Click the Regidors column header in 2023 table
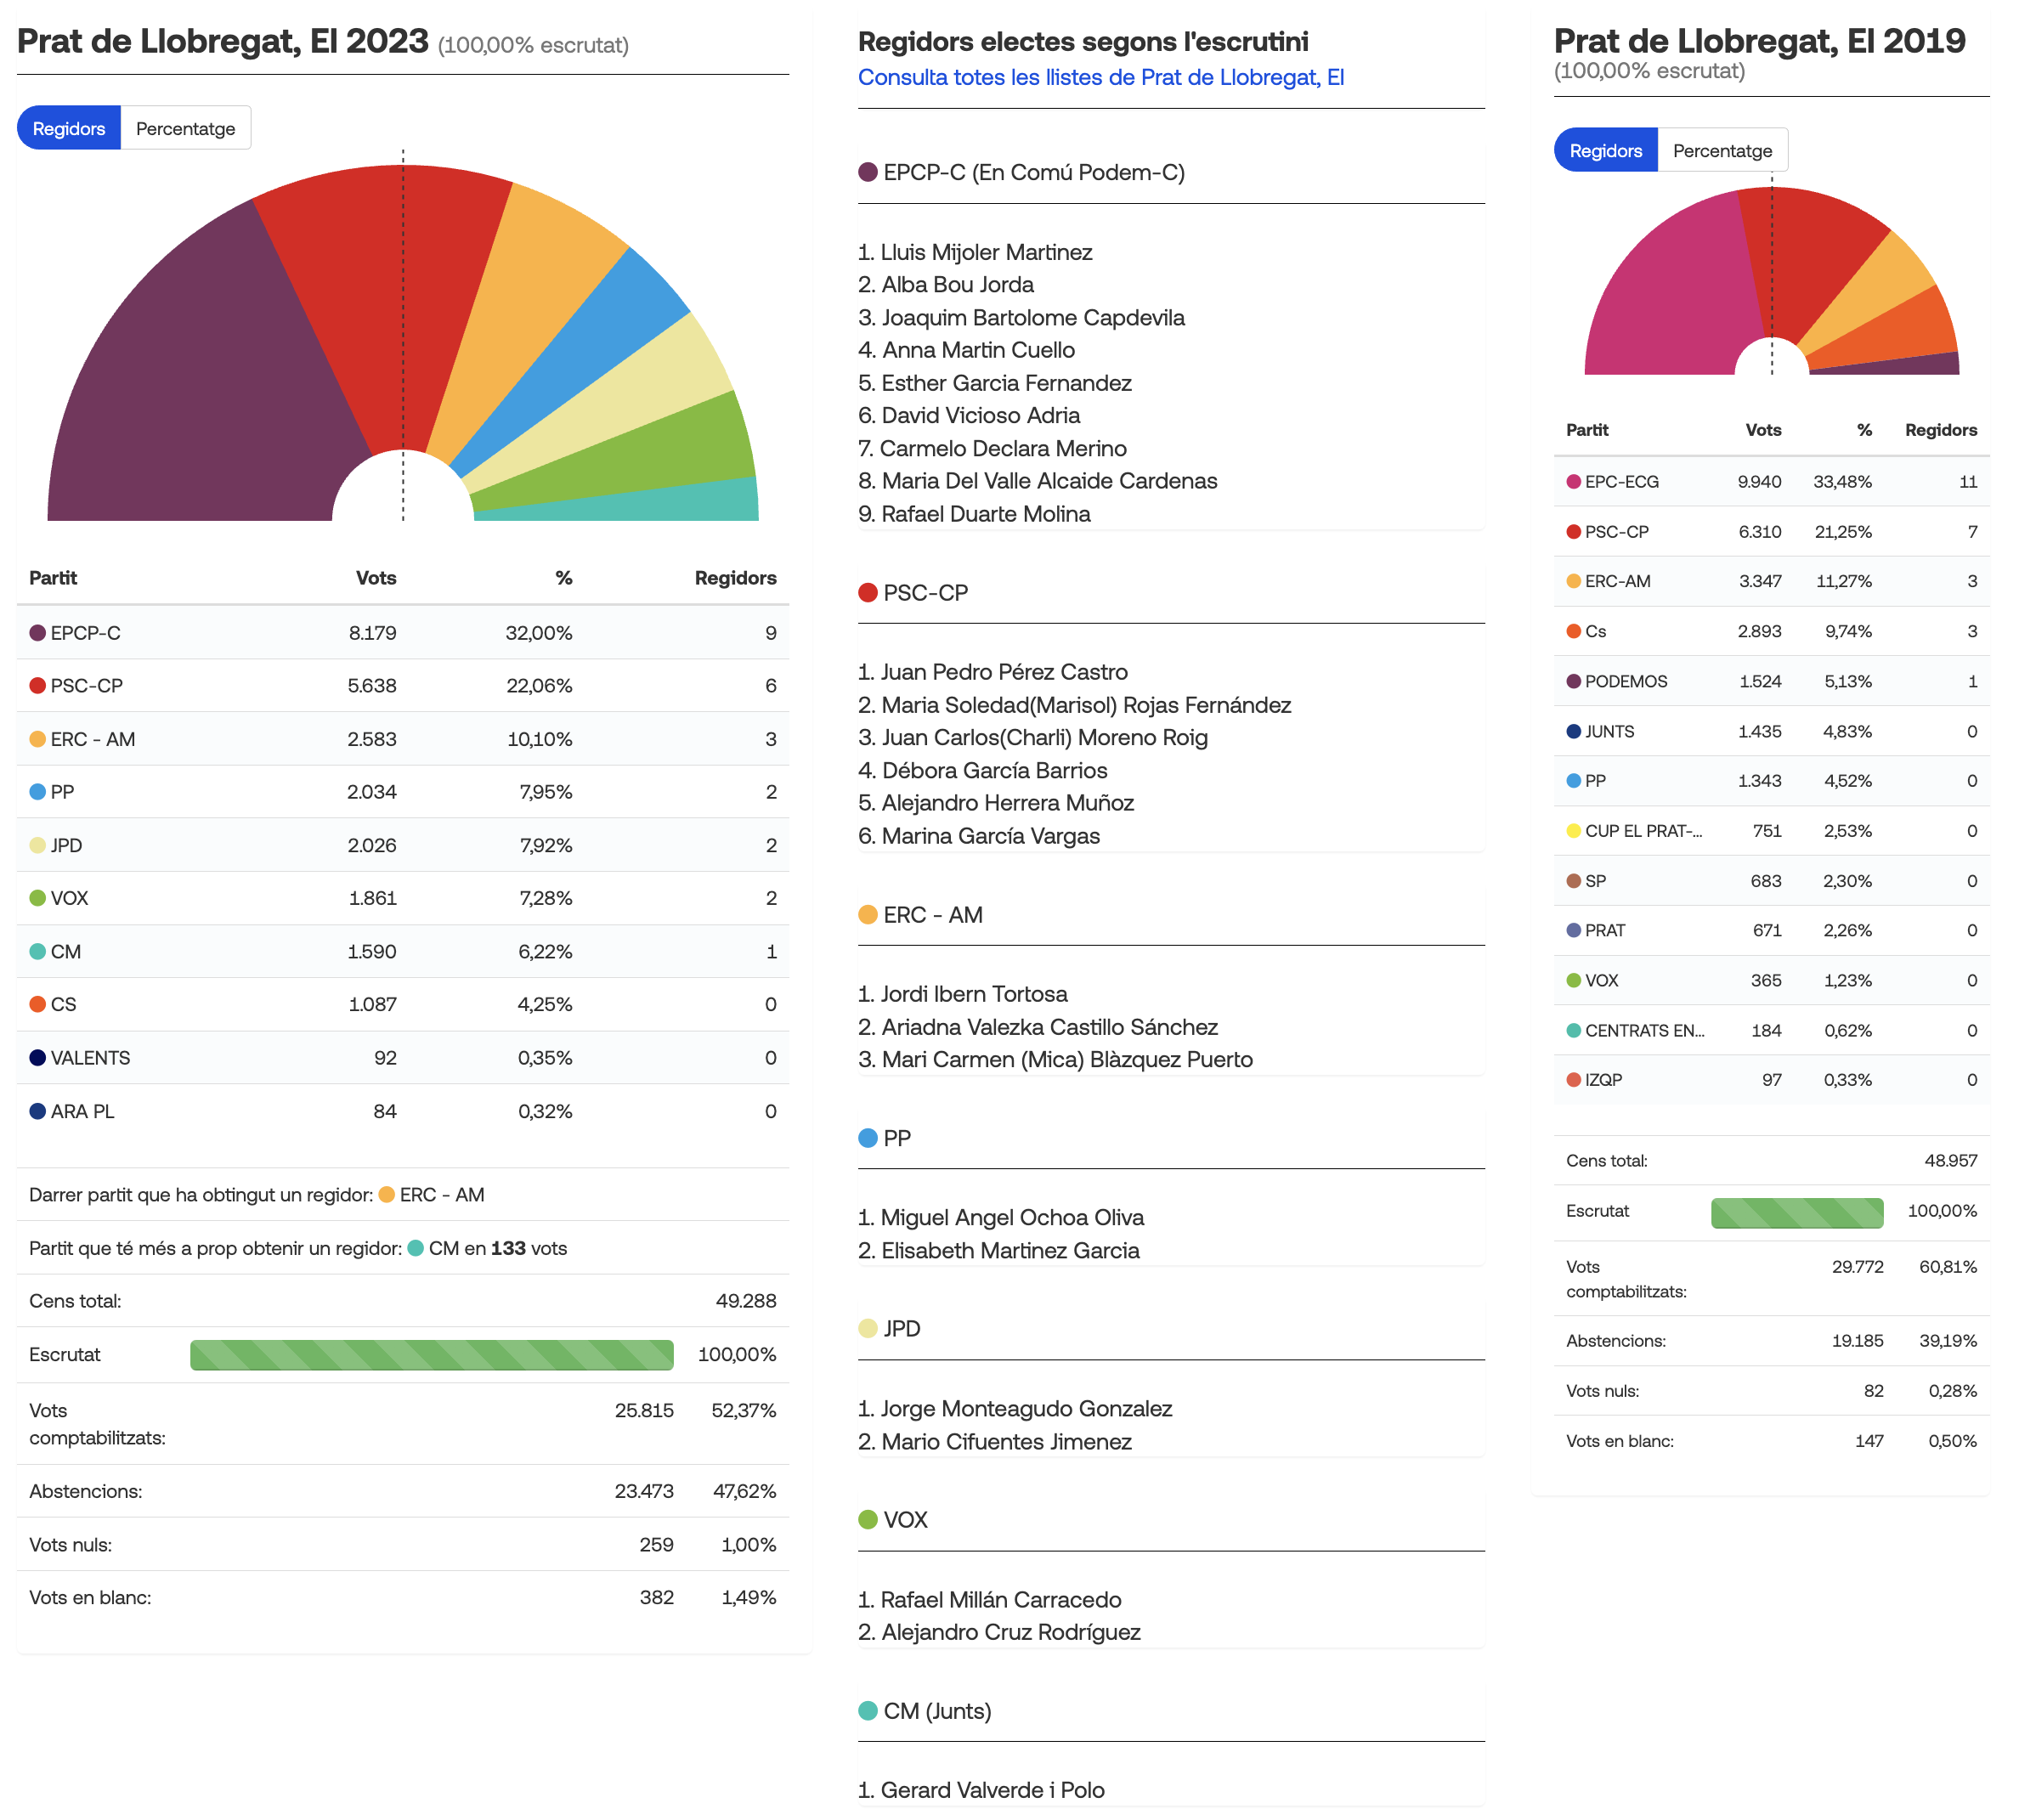 coord(735,578)
